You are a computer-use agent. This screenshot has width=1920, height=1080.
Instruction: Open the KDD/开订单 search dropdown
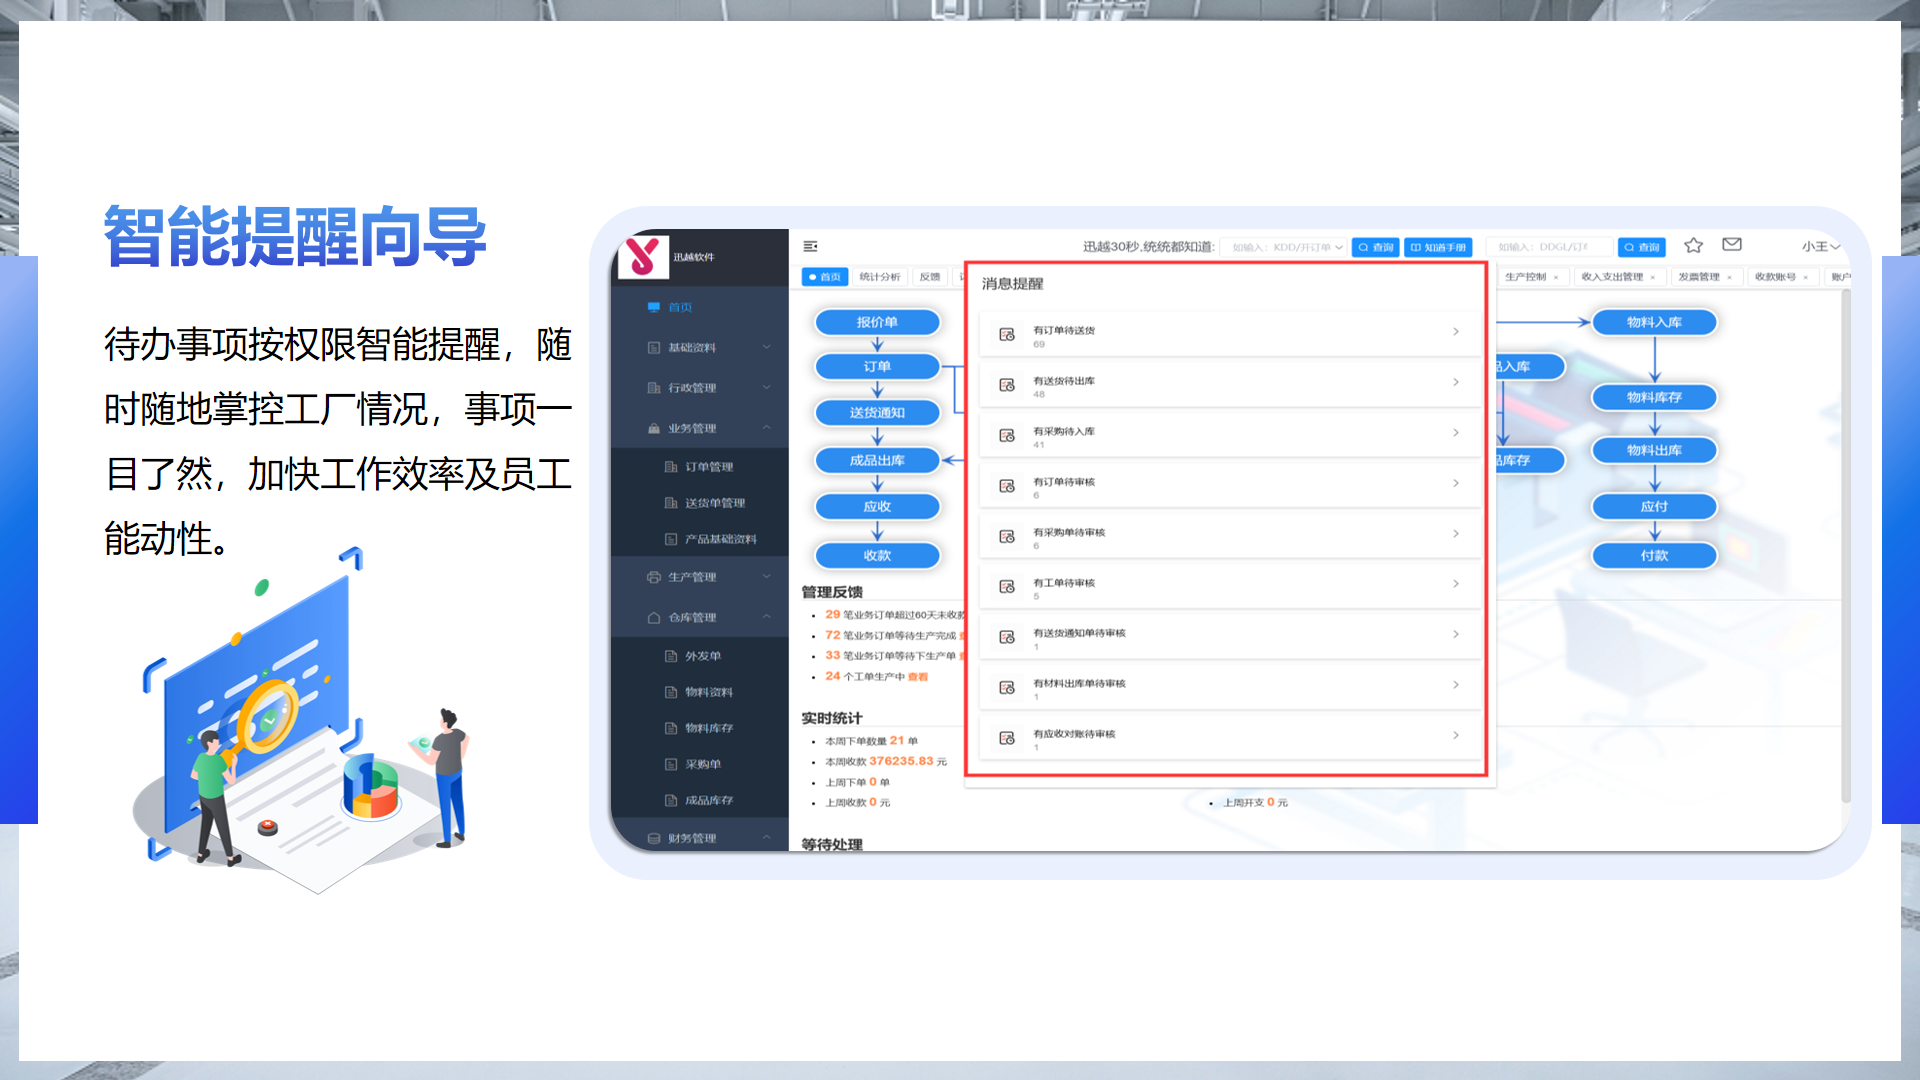[x=1284, y=247]
